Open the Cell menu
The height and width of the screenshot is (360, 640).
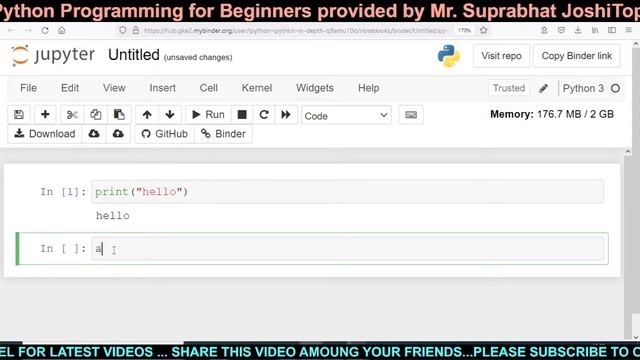pos(208,88)
